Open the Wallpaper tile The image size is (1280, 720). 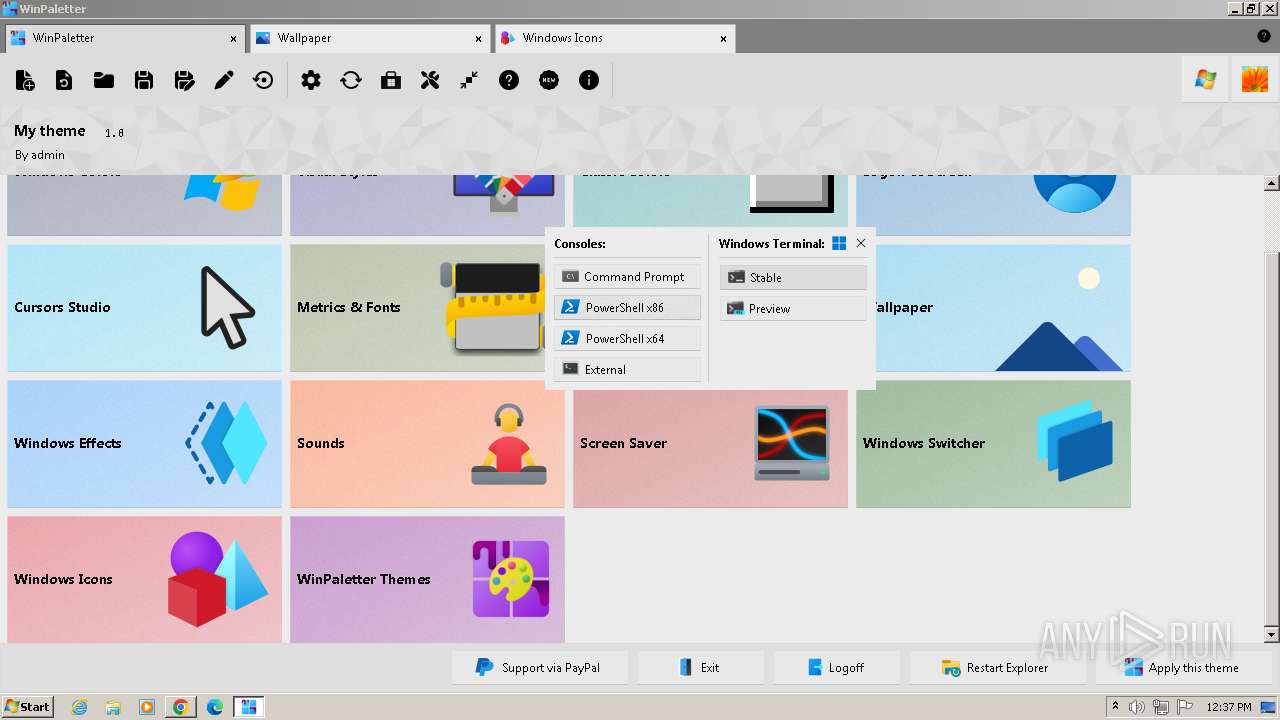(x=1003, y=307)
